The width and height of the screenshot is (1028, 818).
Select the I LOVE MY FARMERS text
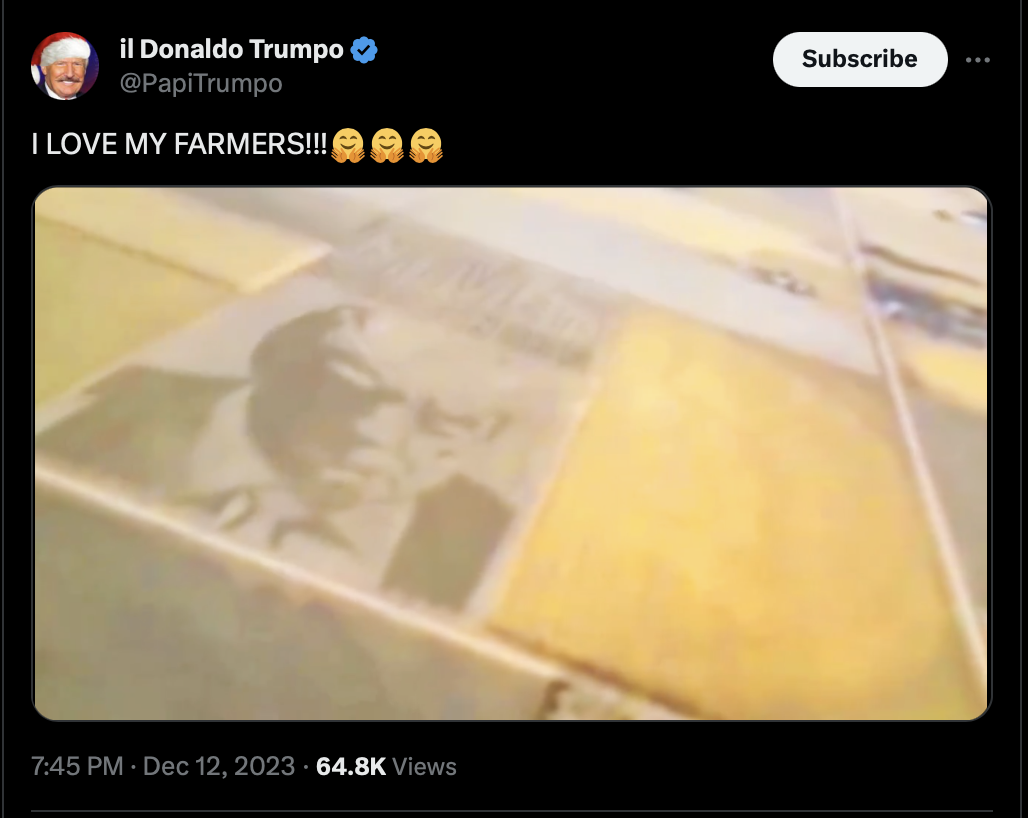(x=179, y=144)
